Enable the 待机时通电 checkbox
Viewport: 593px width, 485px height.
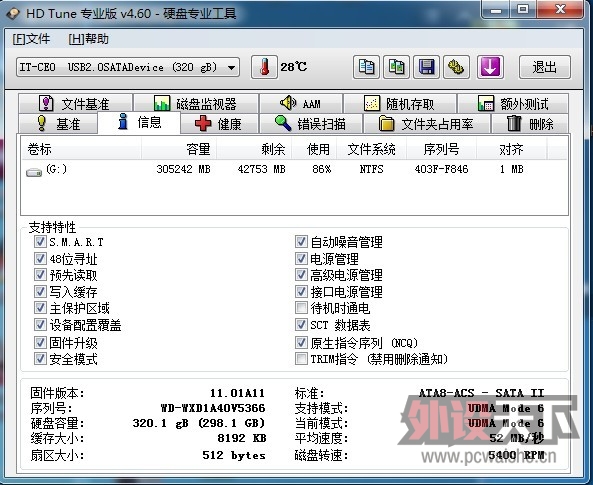click(x=301, y=308)
